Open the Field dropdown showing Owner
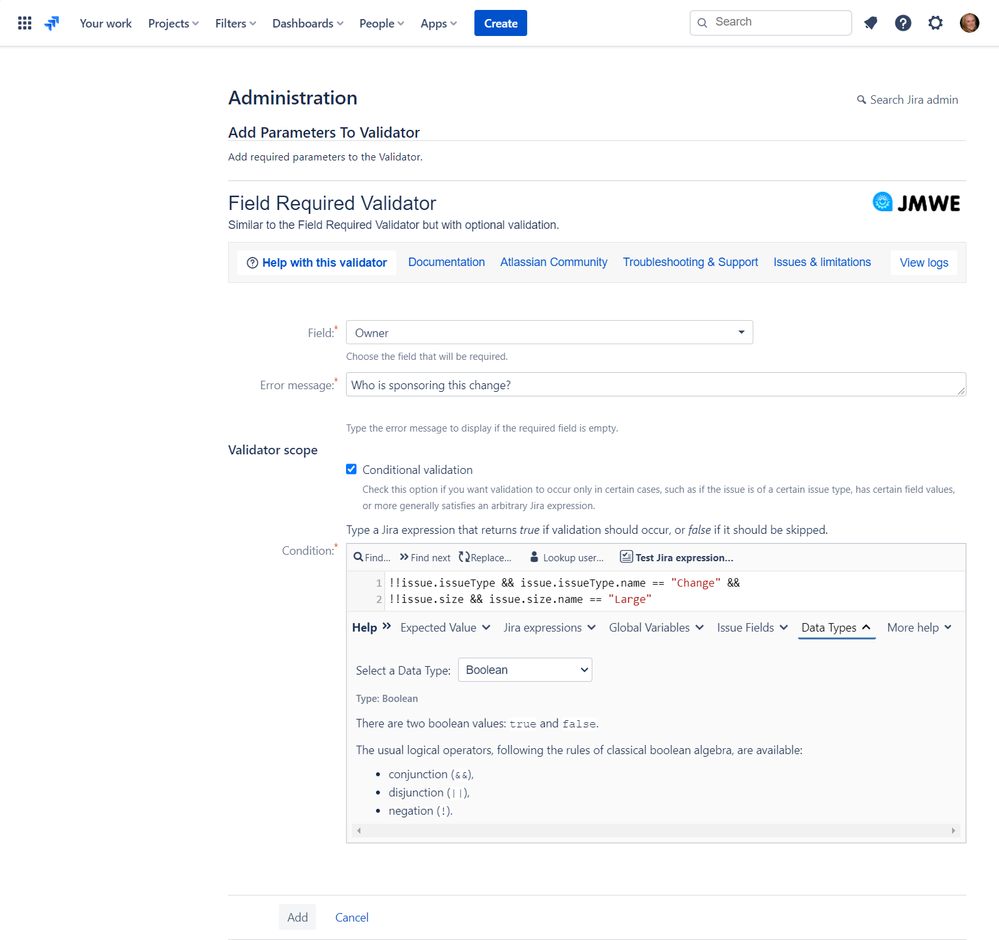Screen dimensions: 999x940 tap(549, 333)
